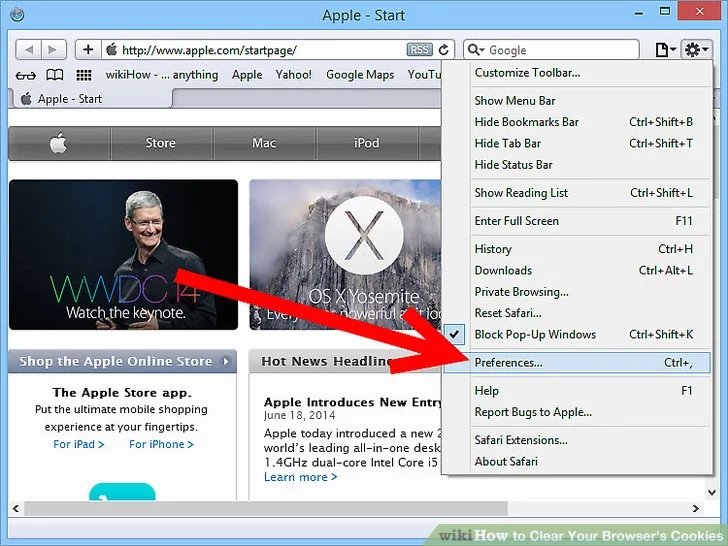Click horizontal scrollbar left arrow
This screenshot has width=728, height=546.
[16, 508]
